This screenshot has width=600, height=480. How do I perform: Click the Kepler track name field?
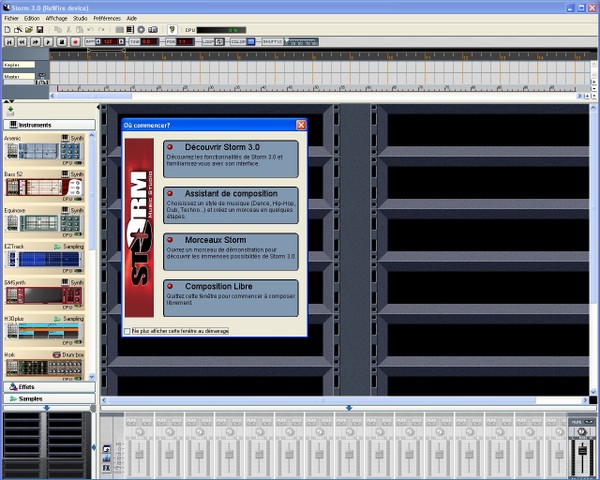click(x=19, y=65)
